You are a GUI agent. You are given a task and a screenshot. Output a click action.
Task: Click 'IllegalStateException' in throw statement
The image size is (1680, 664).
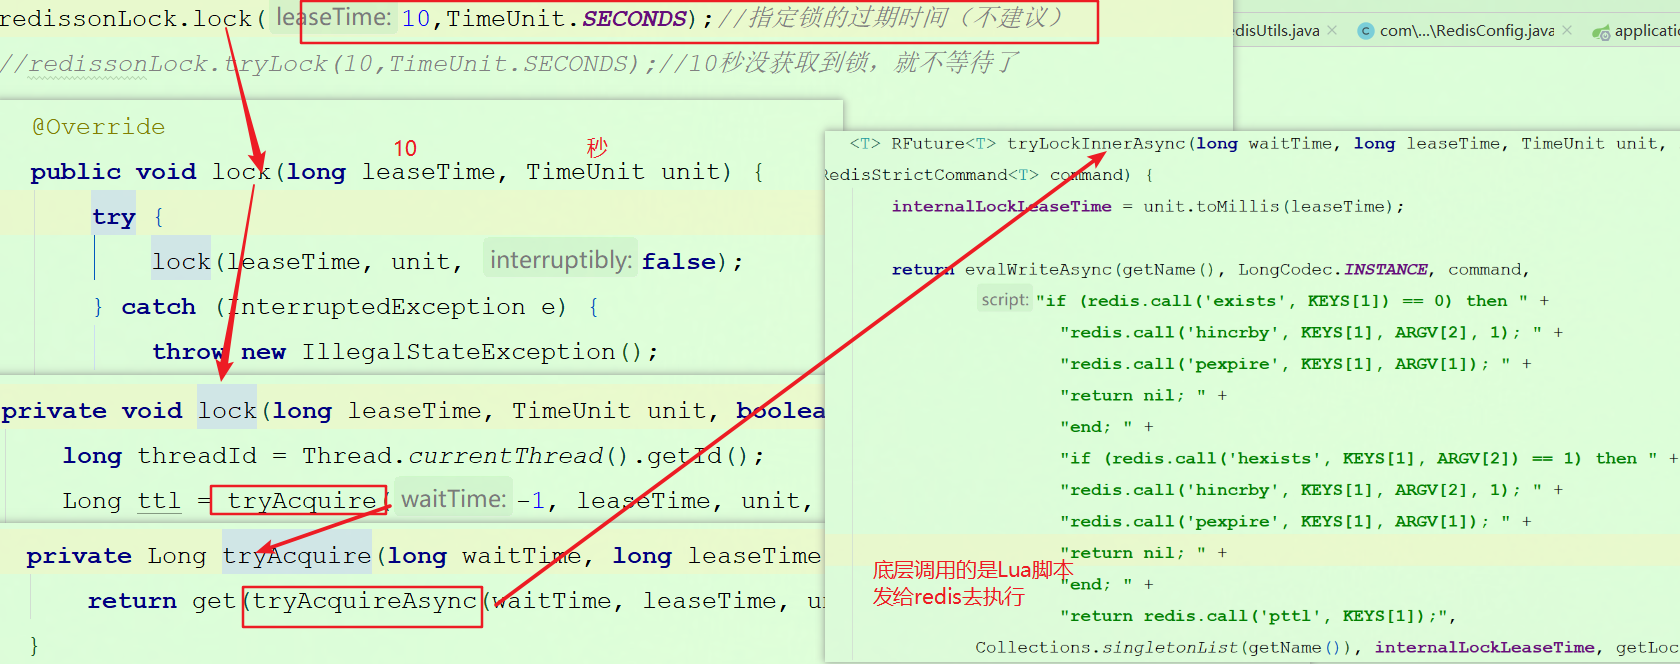(x=459, y=351)
